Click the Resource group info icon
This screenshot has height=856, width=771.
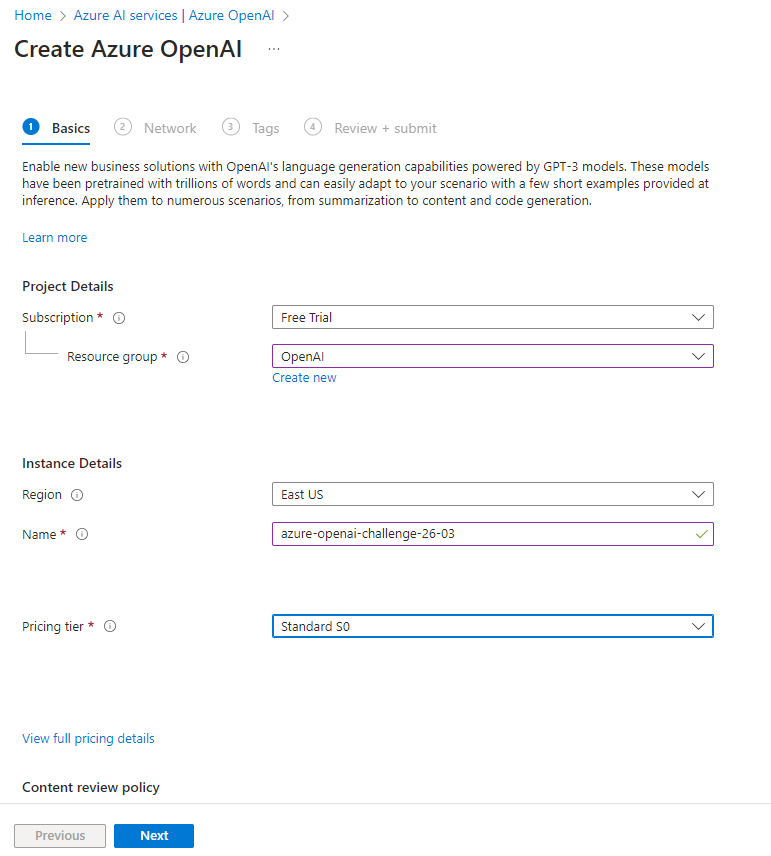(183, 357)
